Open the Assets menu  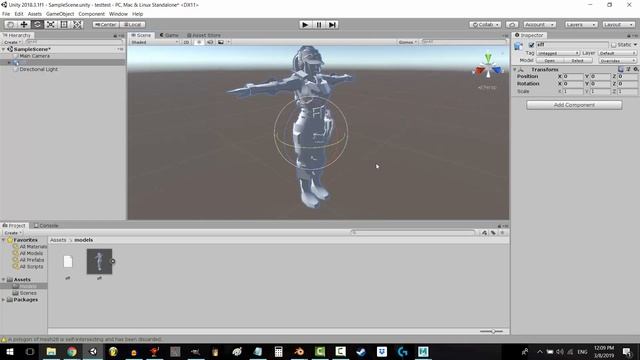pyautogui.click(x=35, y=14)
